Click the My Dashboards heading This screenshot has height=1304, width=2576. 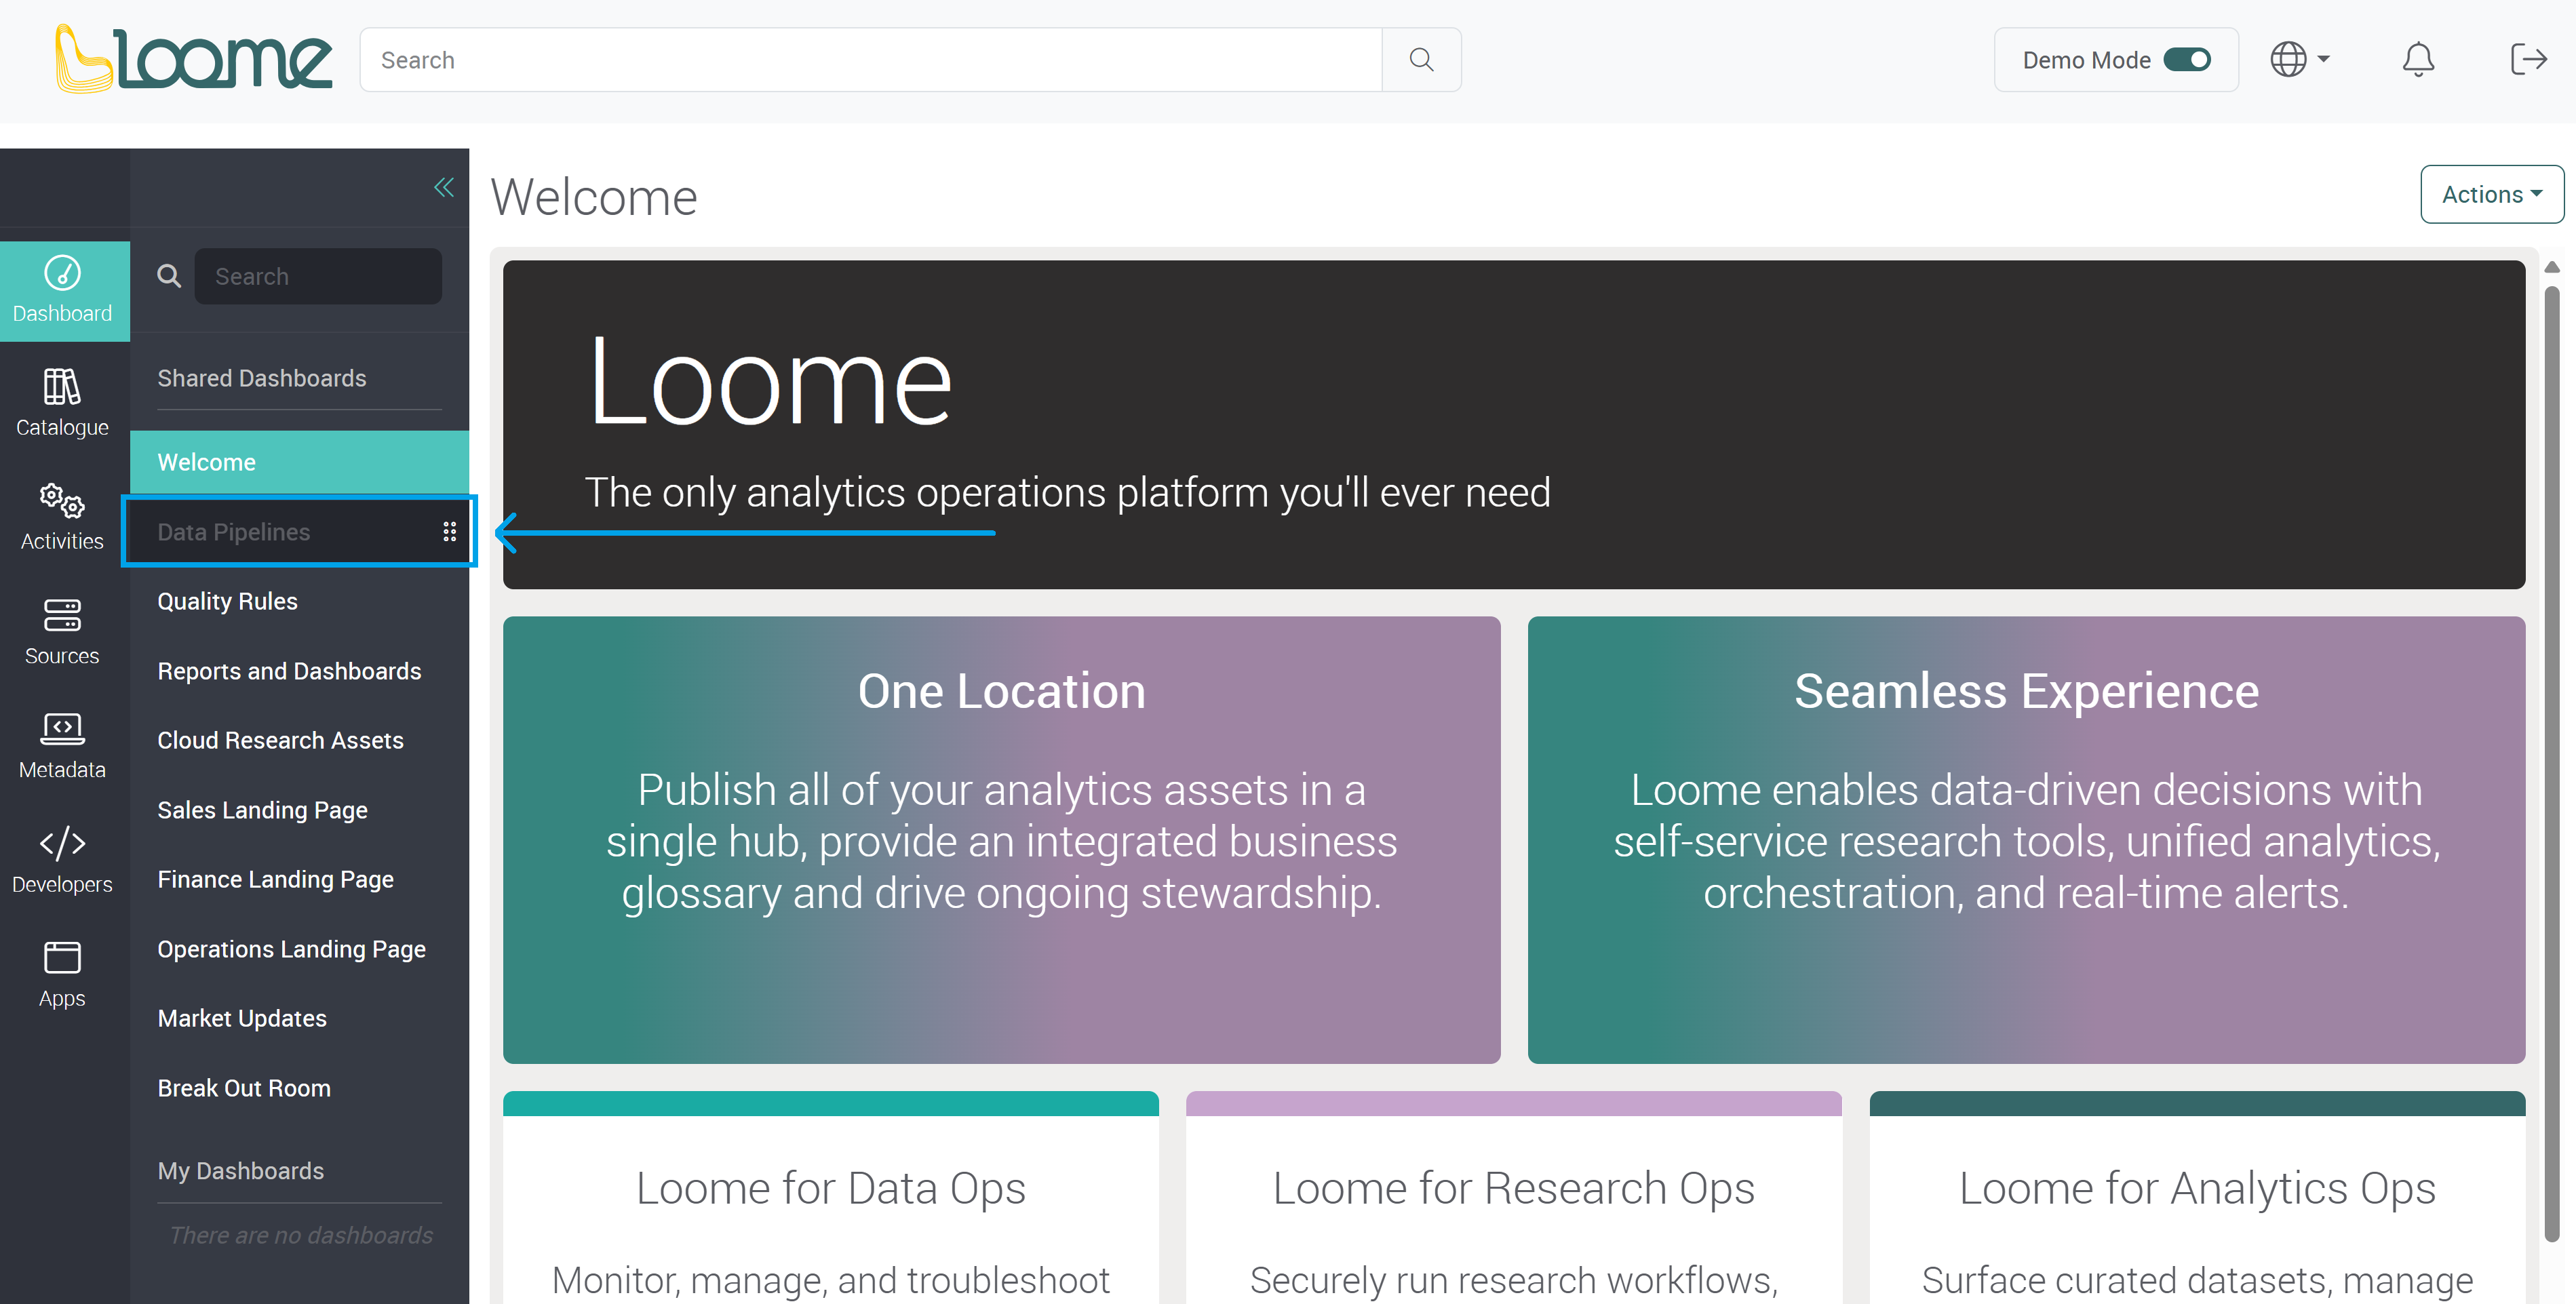tap(241, 1171)
